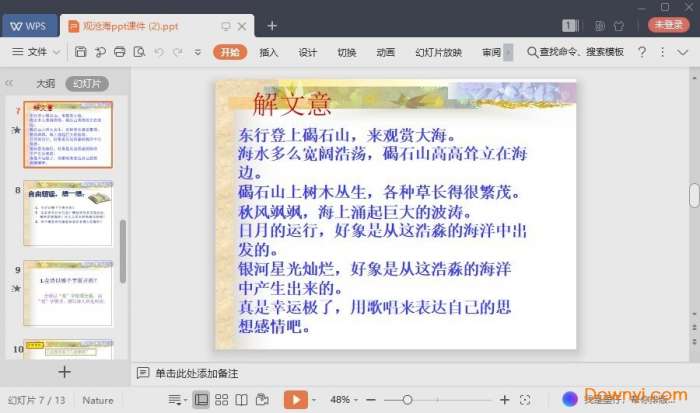Open the 切换 ribbon tab

[346, 52]
